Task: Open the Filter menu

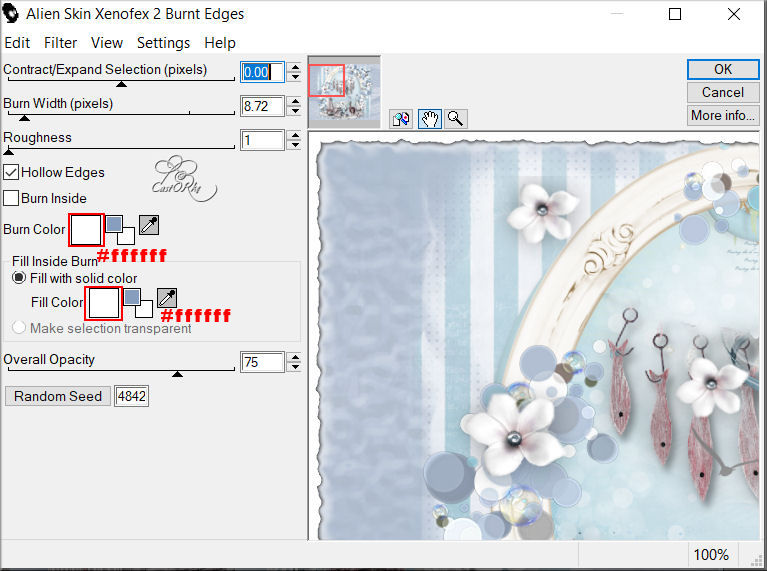Action: pos(60,43)
